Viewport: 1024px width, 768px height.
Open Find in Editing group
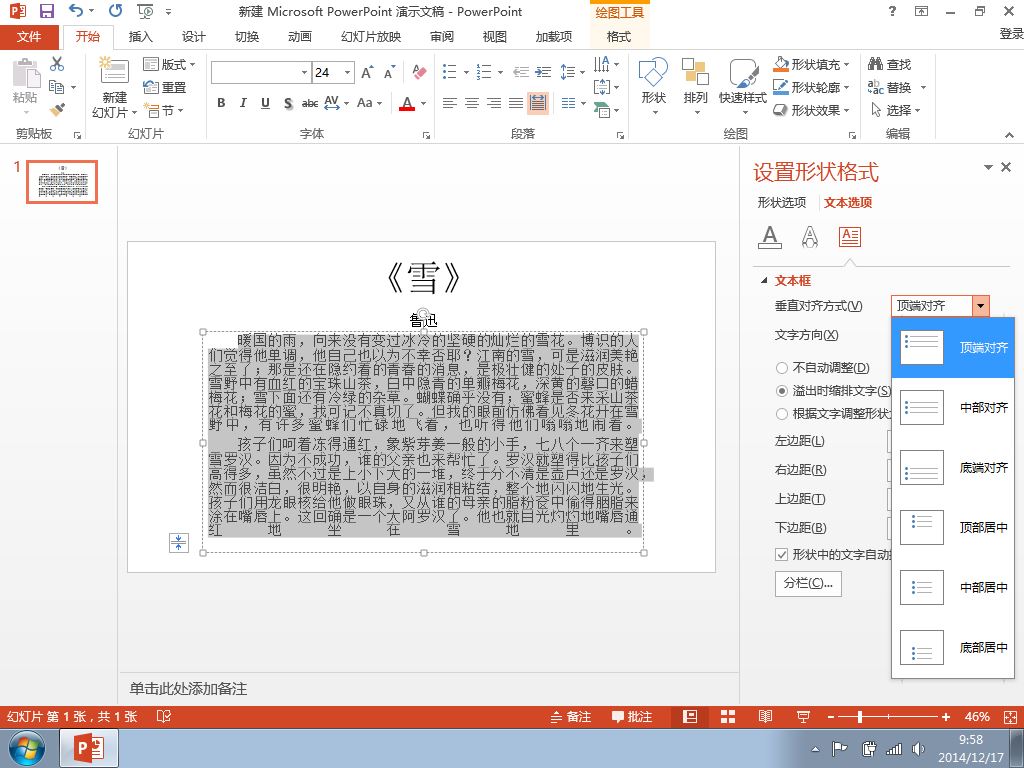click(889, 64)
